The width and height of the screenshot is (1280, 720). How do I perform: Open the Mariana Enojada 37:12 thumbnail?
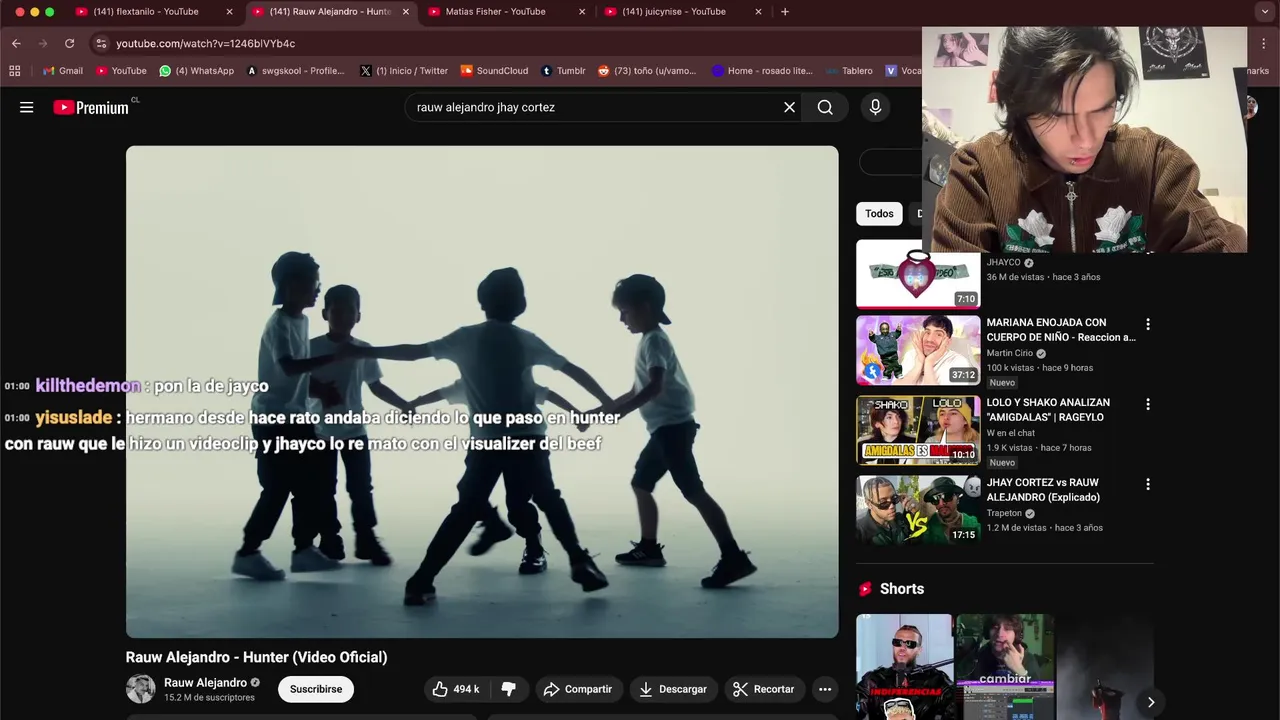(x=918, y=350)
